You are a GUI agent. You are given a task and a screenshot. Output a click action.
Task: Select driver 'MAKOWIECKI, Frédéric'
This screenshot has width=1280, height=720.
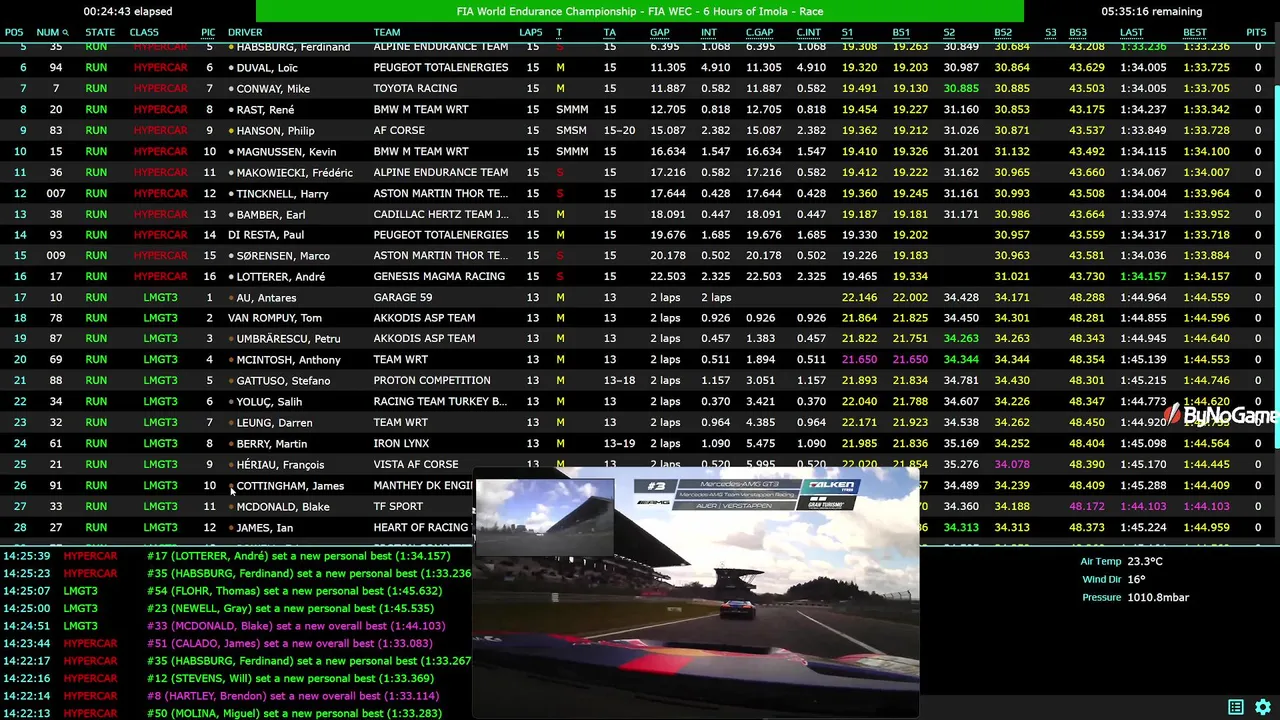pyautogui.click(x=294, y=172)
